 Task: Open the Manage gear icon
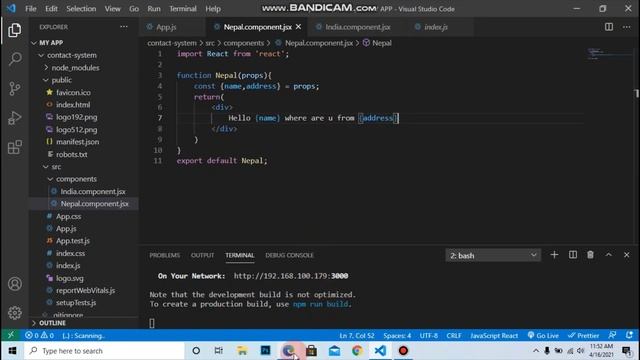[15, 313]
